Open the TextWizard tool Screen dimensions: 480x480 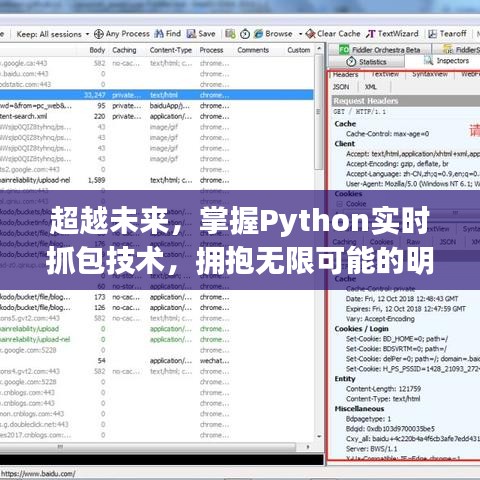(x=392, y=34)
